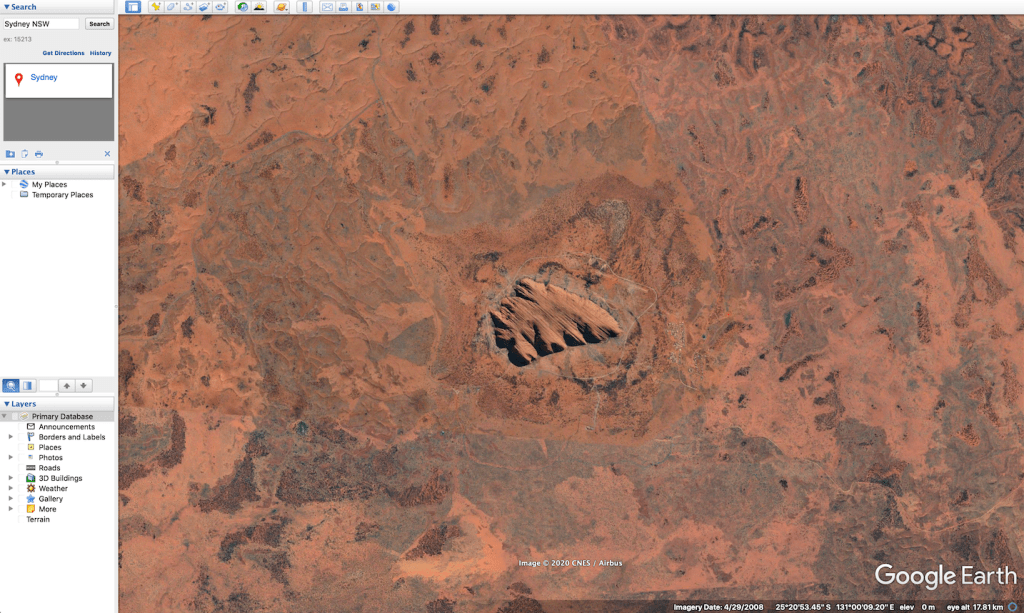Clear search results with the X

click(x=107, y=154)
